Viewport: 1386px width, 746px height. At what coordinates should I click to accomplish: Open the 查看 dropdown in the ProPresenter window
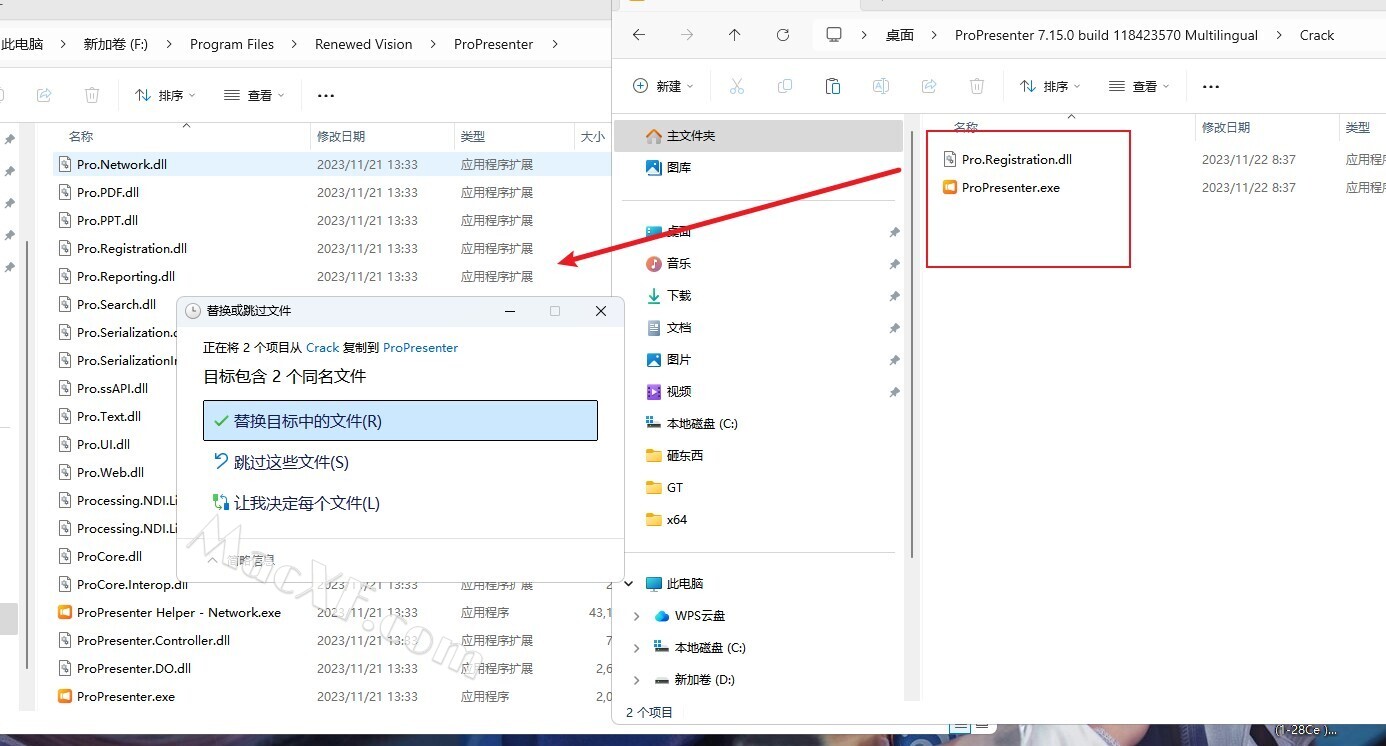tap(255, 95)
